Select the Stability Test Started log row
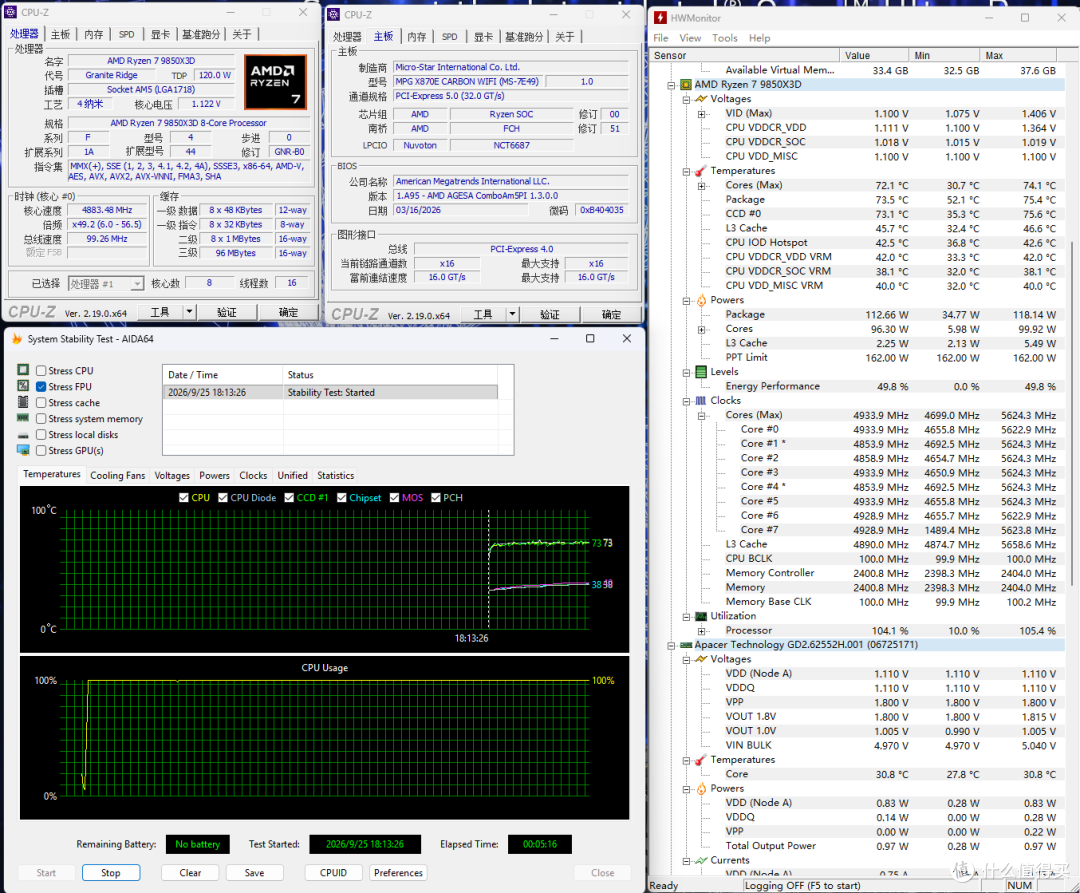1080x893 pixels. (330, 392)
